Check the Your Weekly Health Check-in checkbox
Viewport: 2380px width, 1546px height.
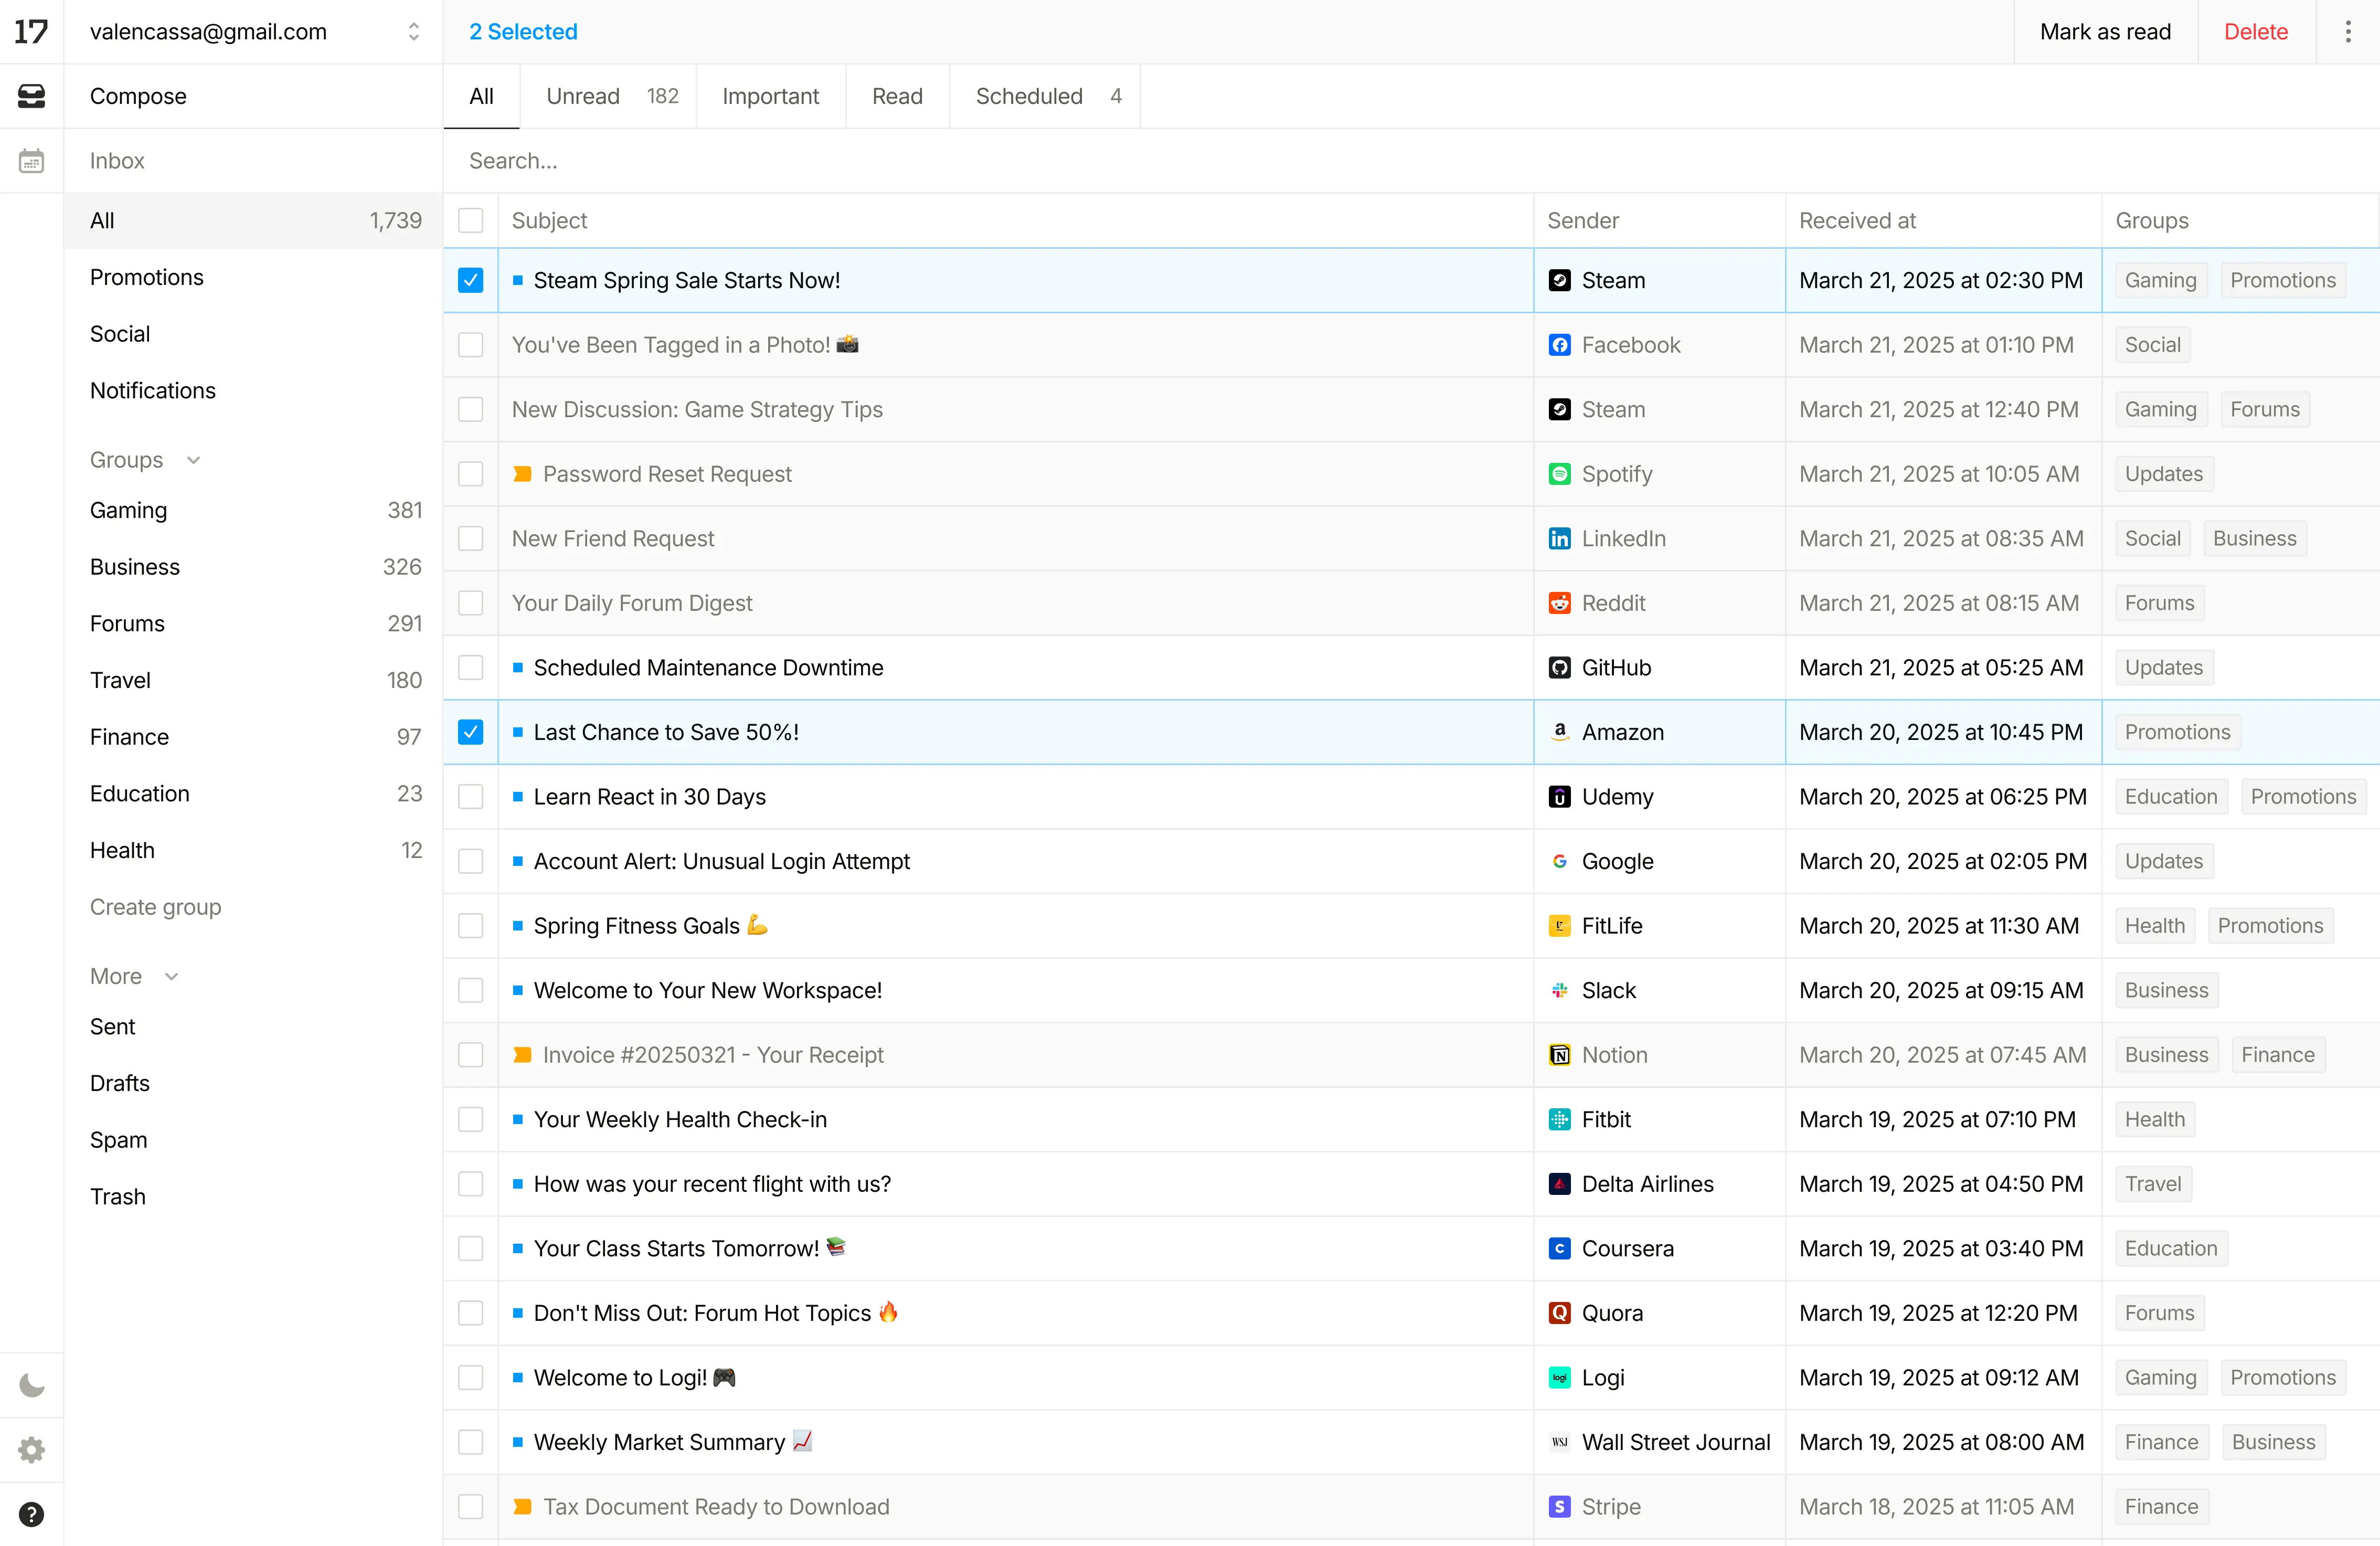pyautogui.click(x=470, y=1119)
